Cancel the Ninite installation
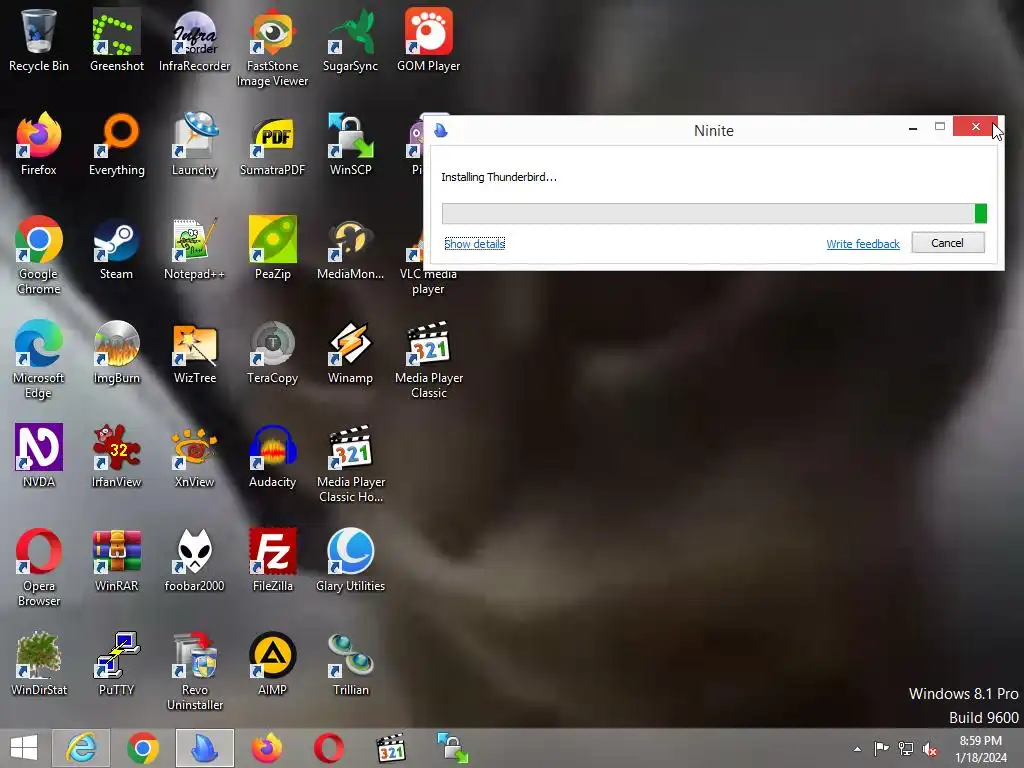The height and width of the screenshot is (768, 1024). tap(948, 243)
